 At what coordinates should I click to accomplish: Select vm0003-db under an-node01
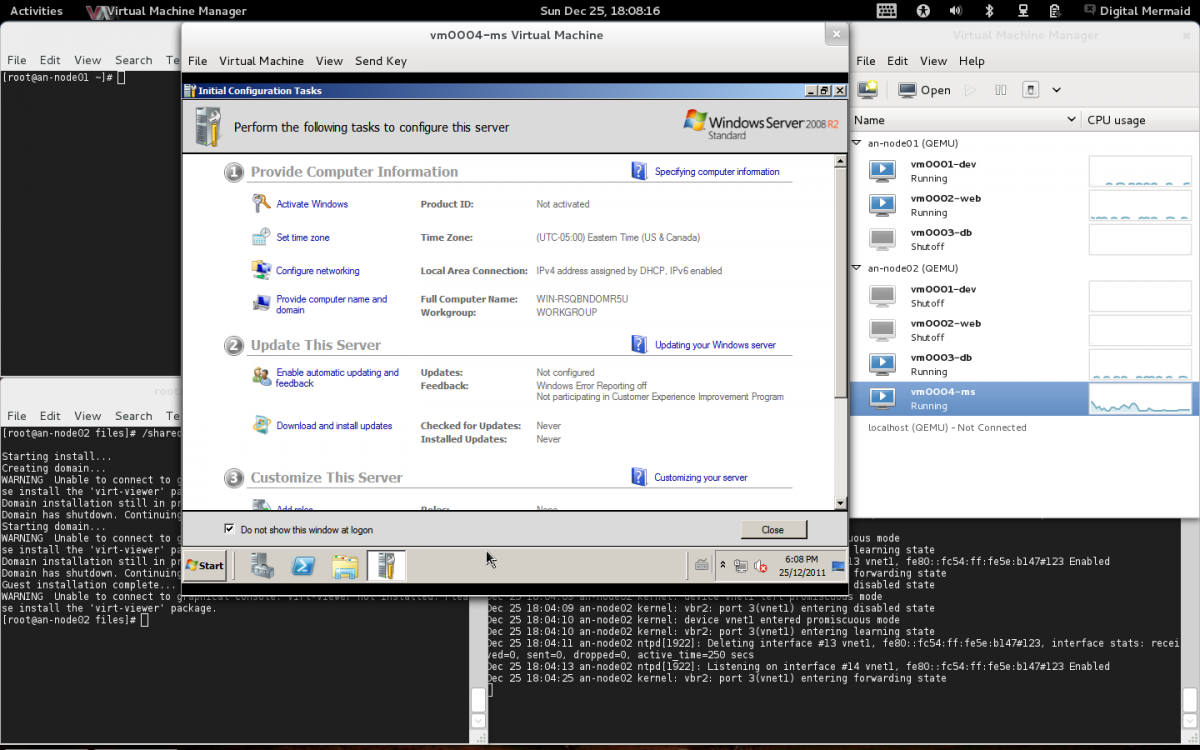coord(940,239)
